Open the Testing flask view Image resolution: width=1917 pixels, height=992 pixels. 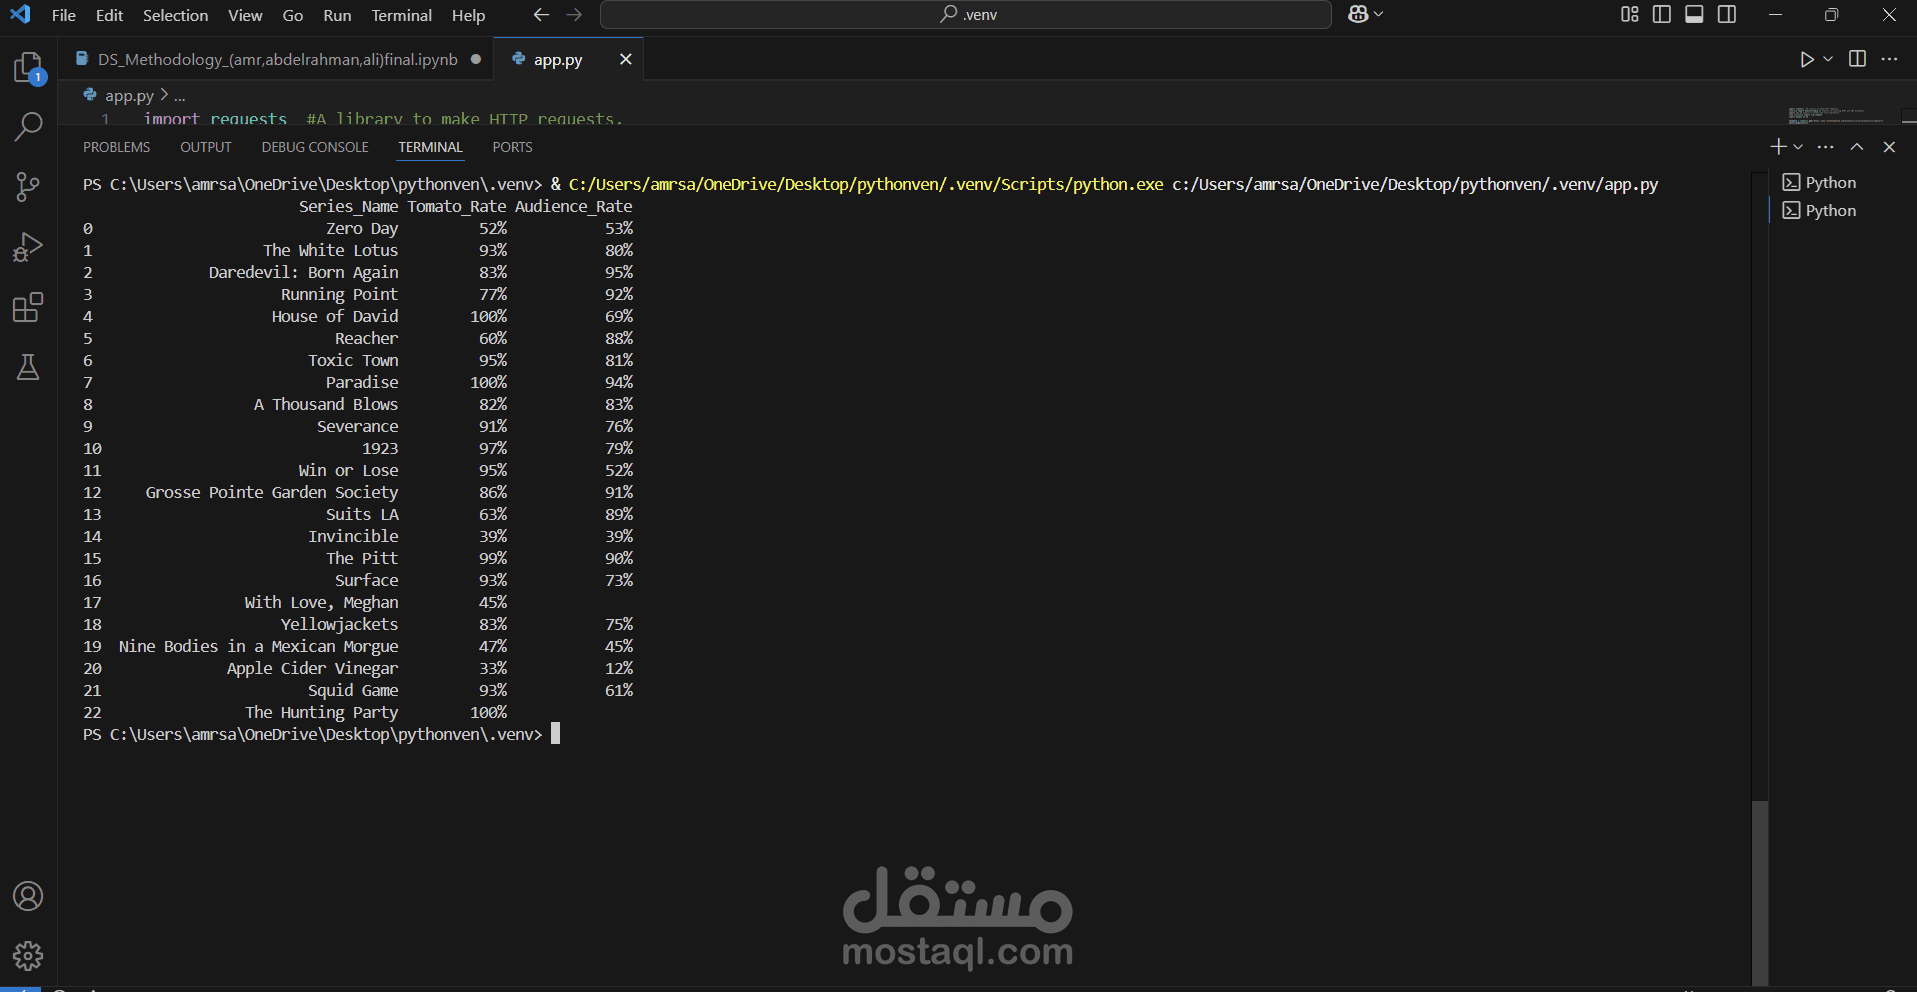pos(28,367)
